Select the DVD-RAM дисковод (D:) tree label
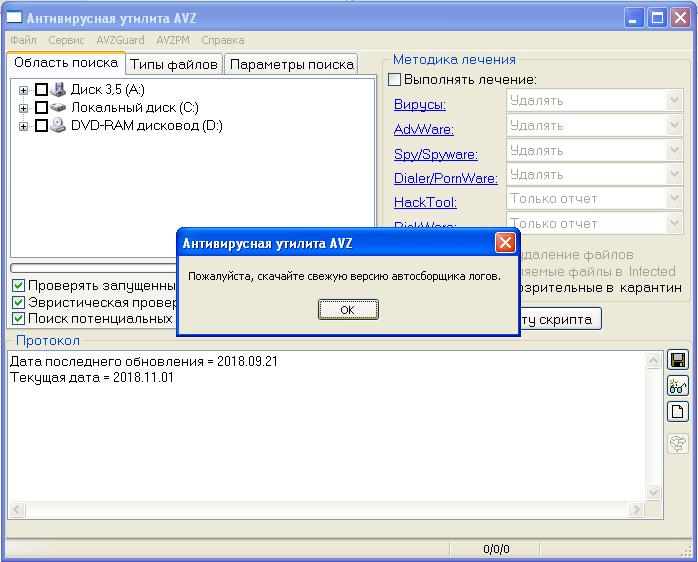 tap(147, 126)
